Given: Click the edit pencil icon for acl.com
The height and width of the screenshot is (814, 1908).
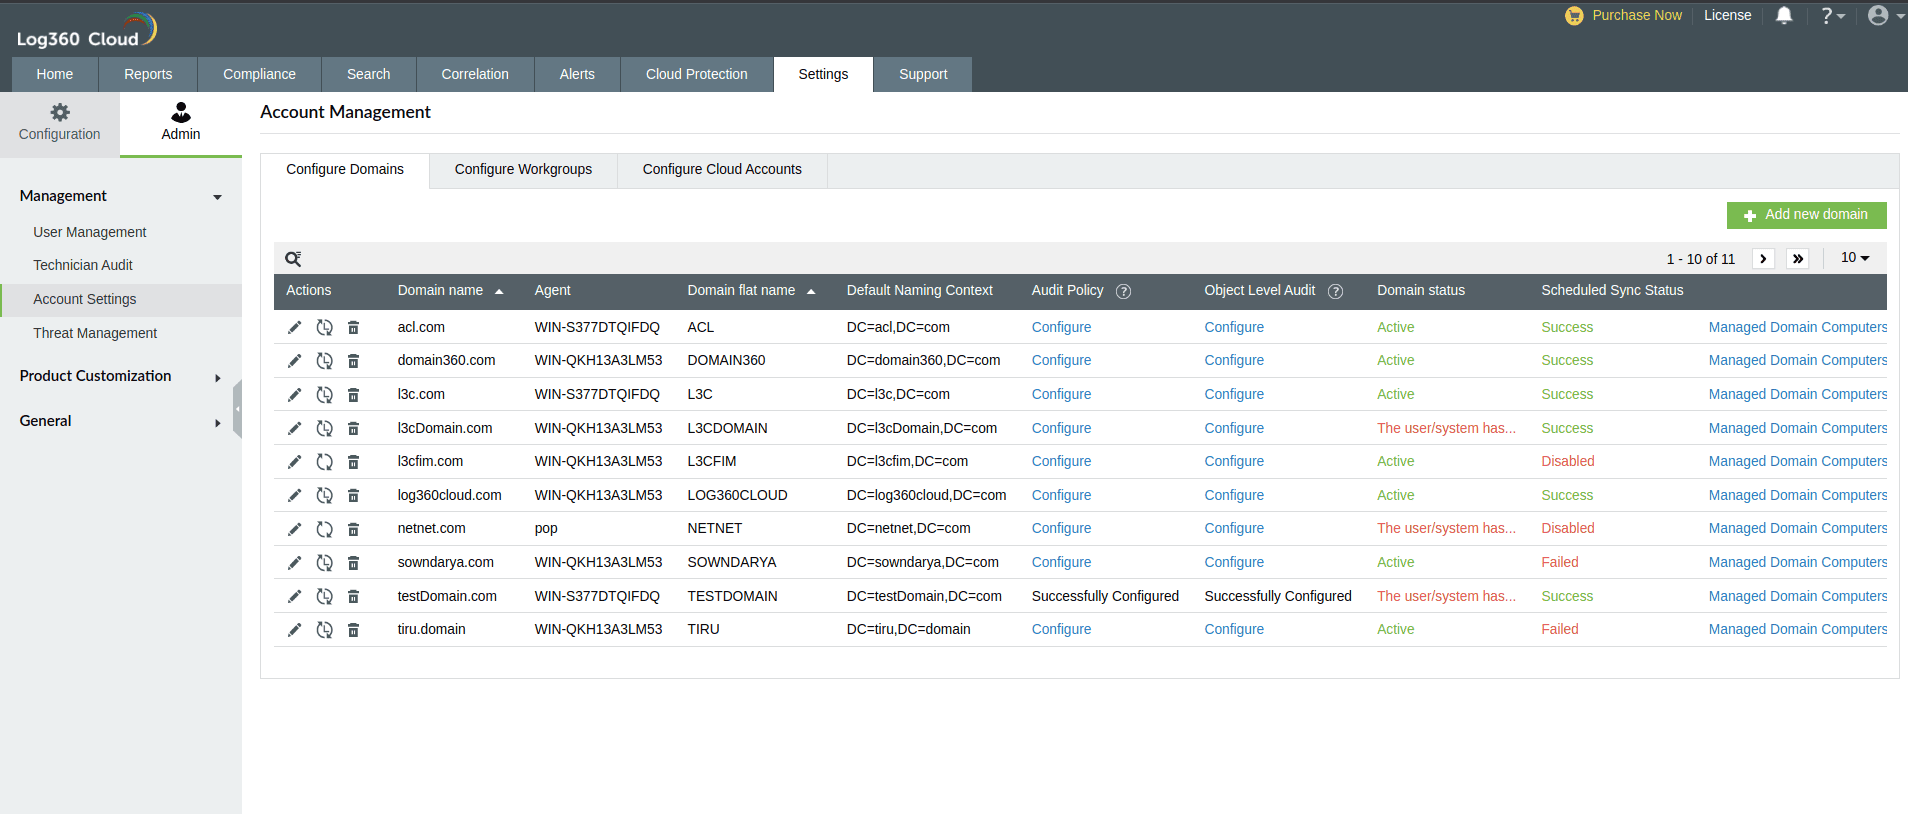Looking at the screenshot, I should click(x=294, y=328).
